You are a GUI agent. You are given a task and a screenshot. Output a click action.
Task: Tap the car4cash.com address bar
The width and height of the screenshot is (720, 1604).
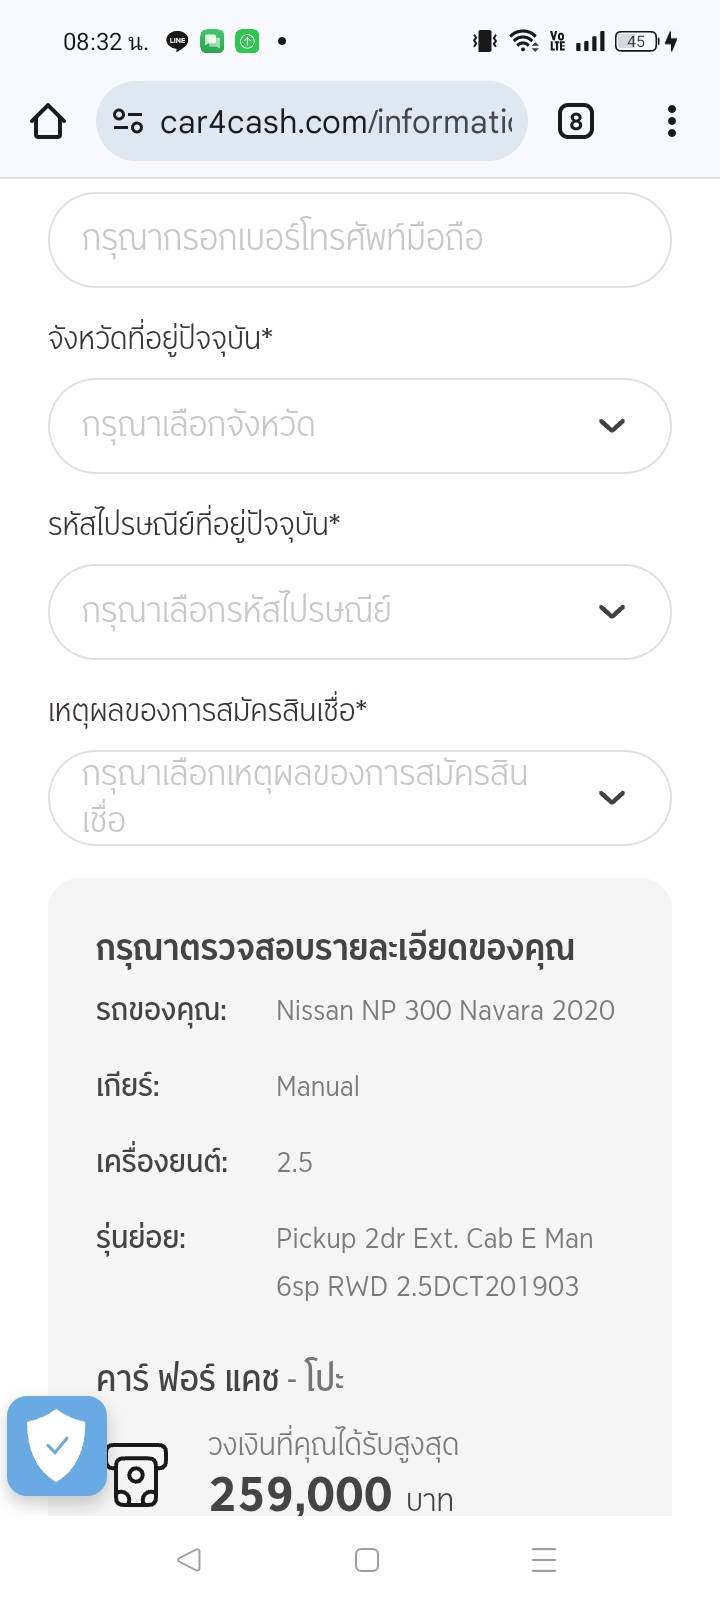pyautogui.click(x=335, y=122)
